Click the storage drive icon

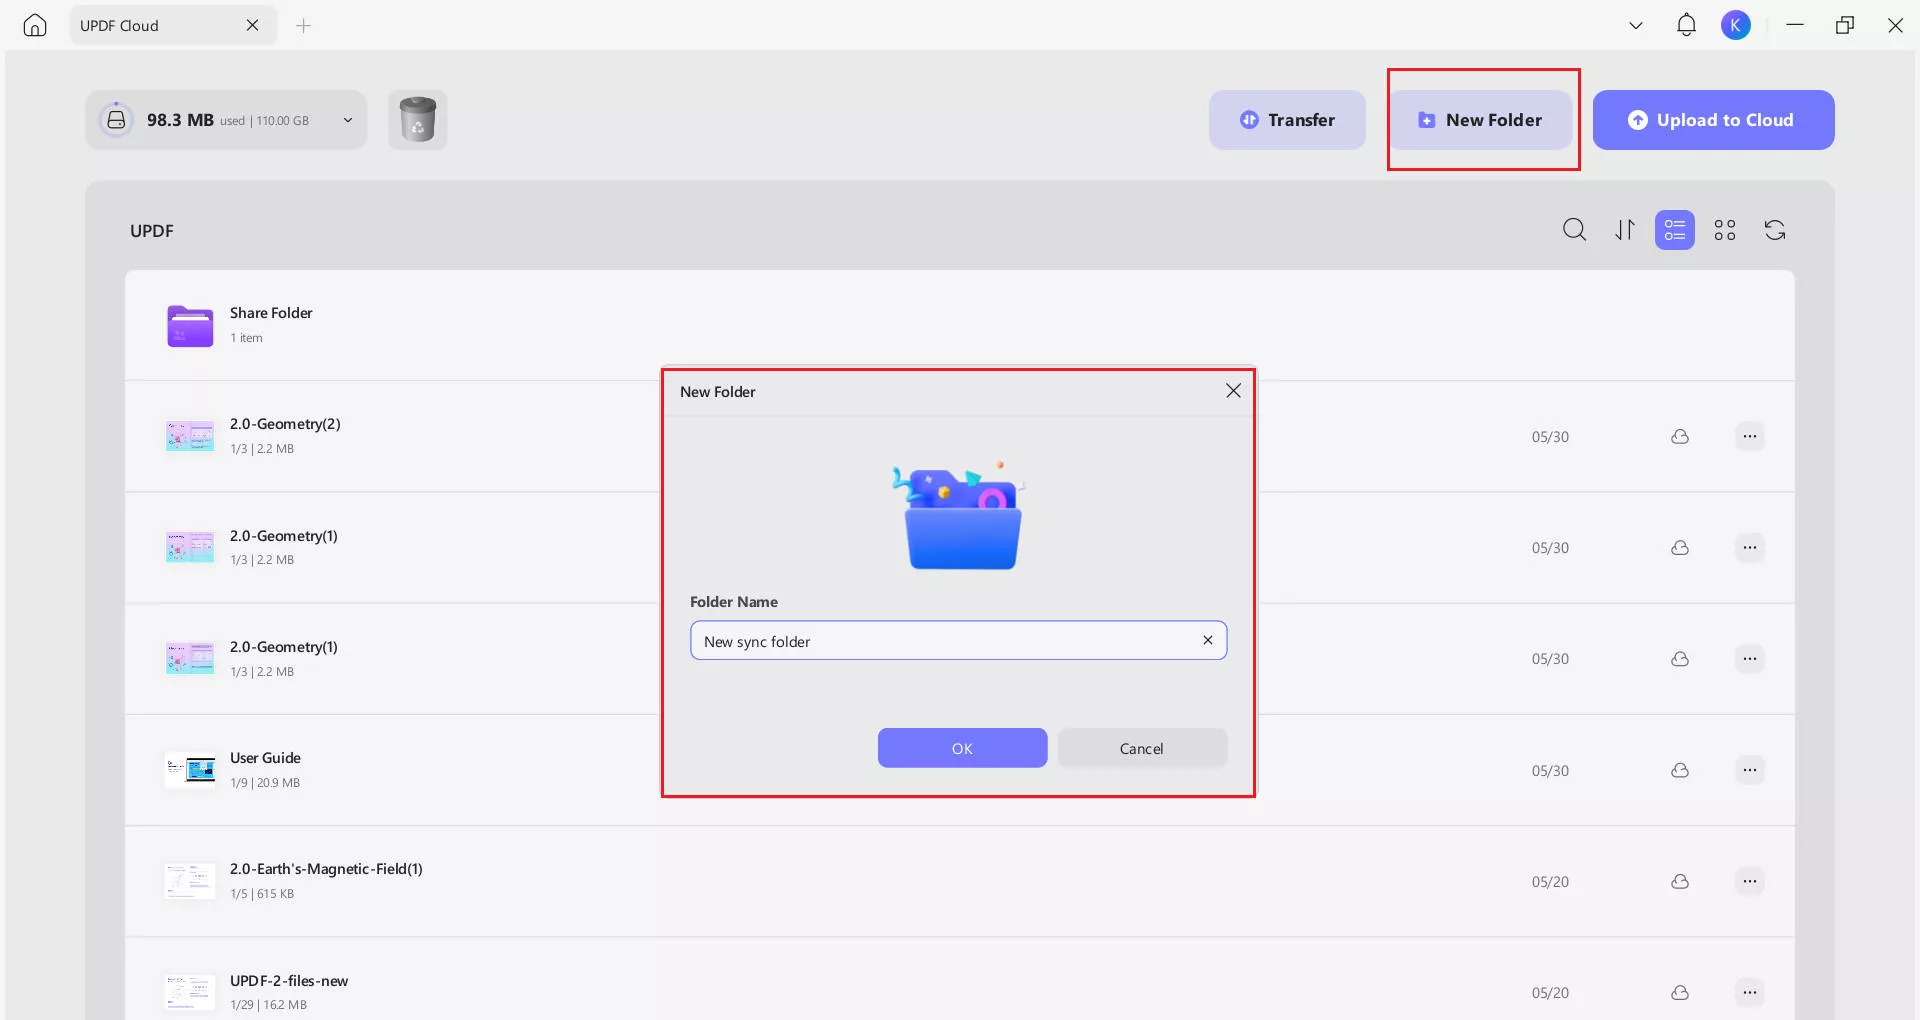pyautogui.click(x=117, y=119)
